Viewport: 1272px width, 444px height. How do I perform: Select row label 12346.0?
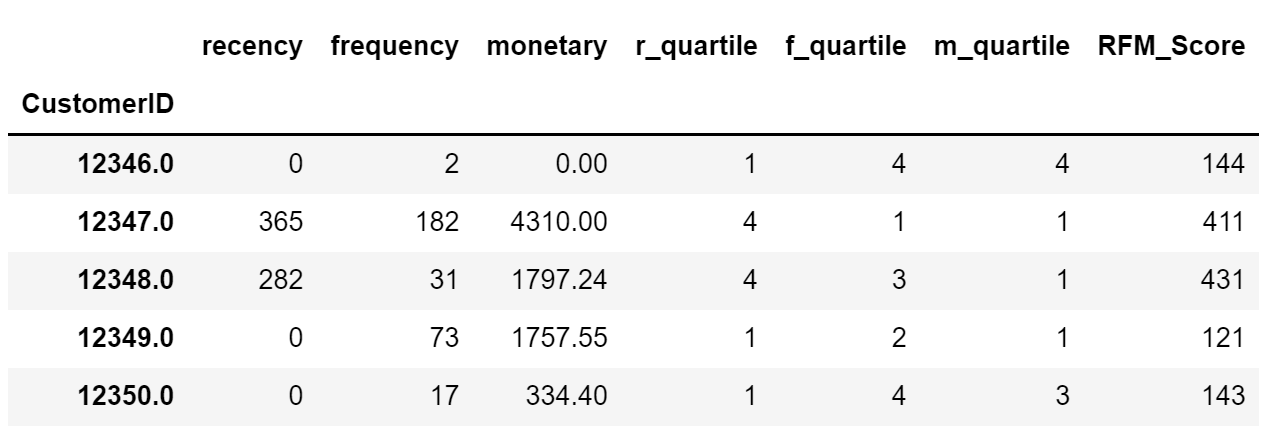coord(128,166)
